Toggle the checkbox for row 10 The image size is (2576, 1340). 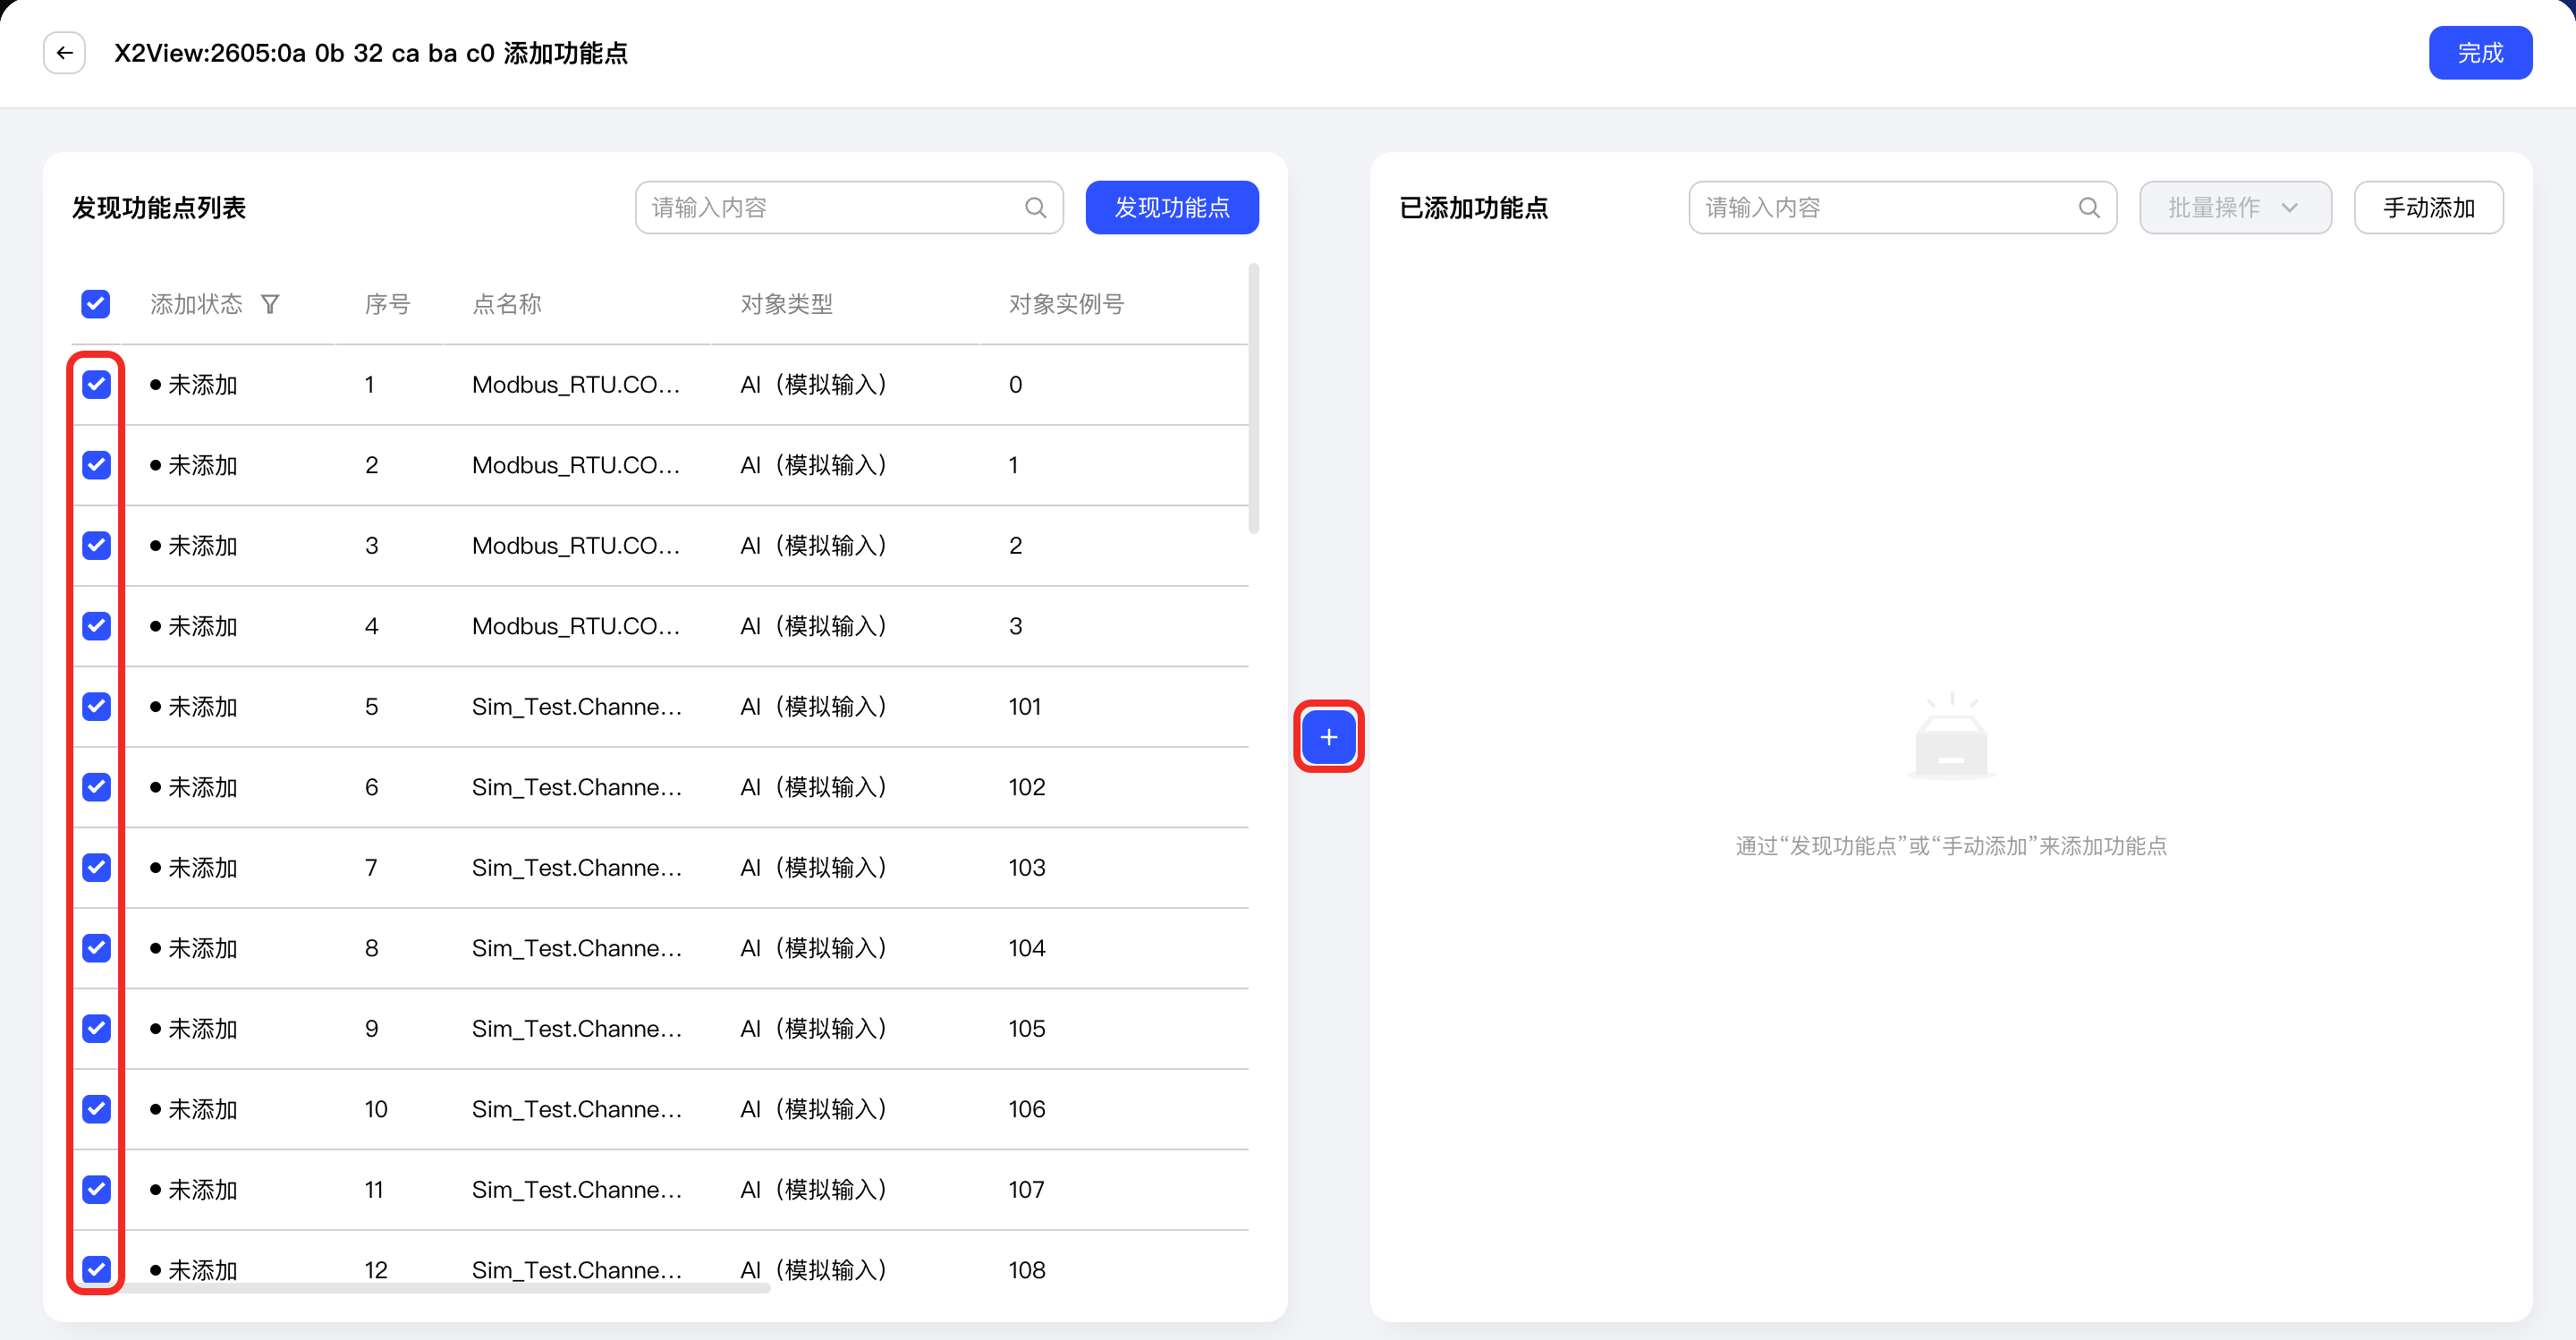point(96,1109)
